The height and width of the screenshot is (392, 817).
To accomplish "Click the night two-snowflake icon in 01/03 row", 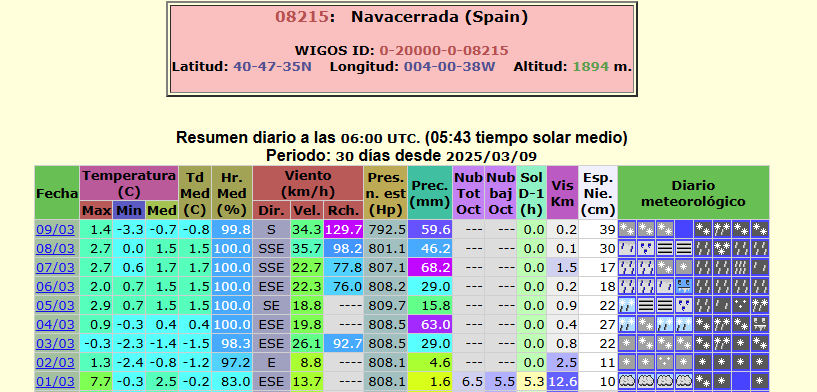I will click(703, 381).
